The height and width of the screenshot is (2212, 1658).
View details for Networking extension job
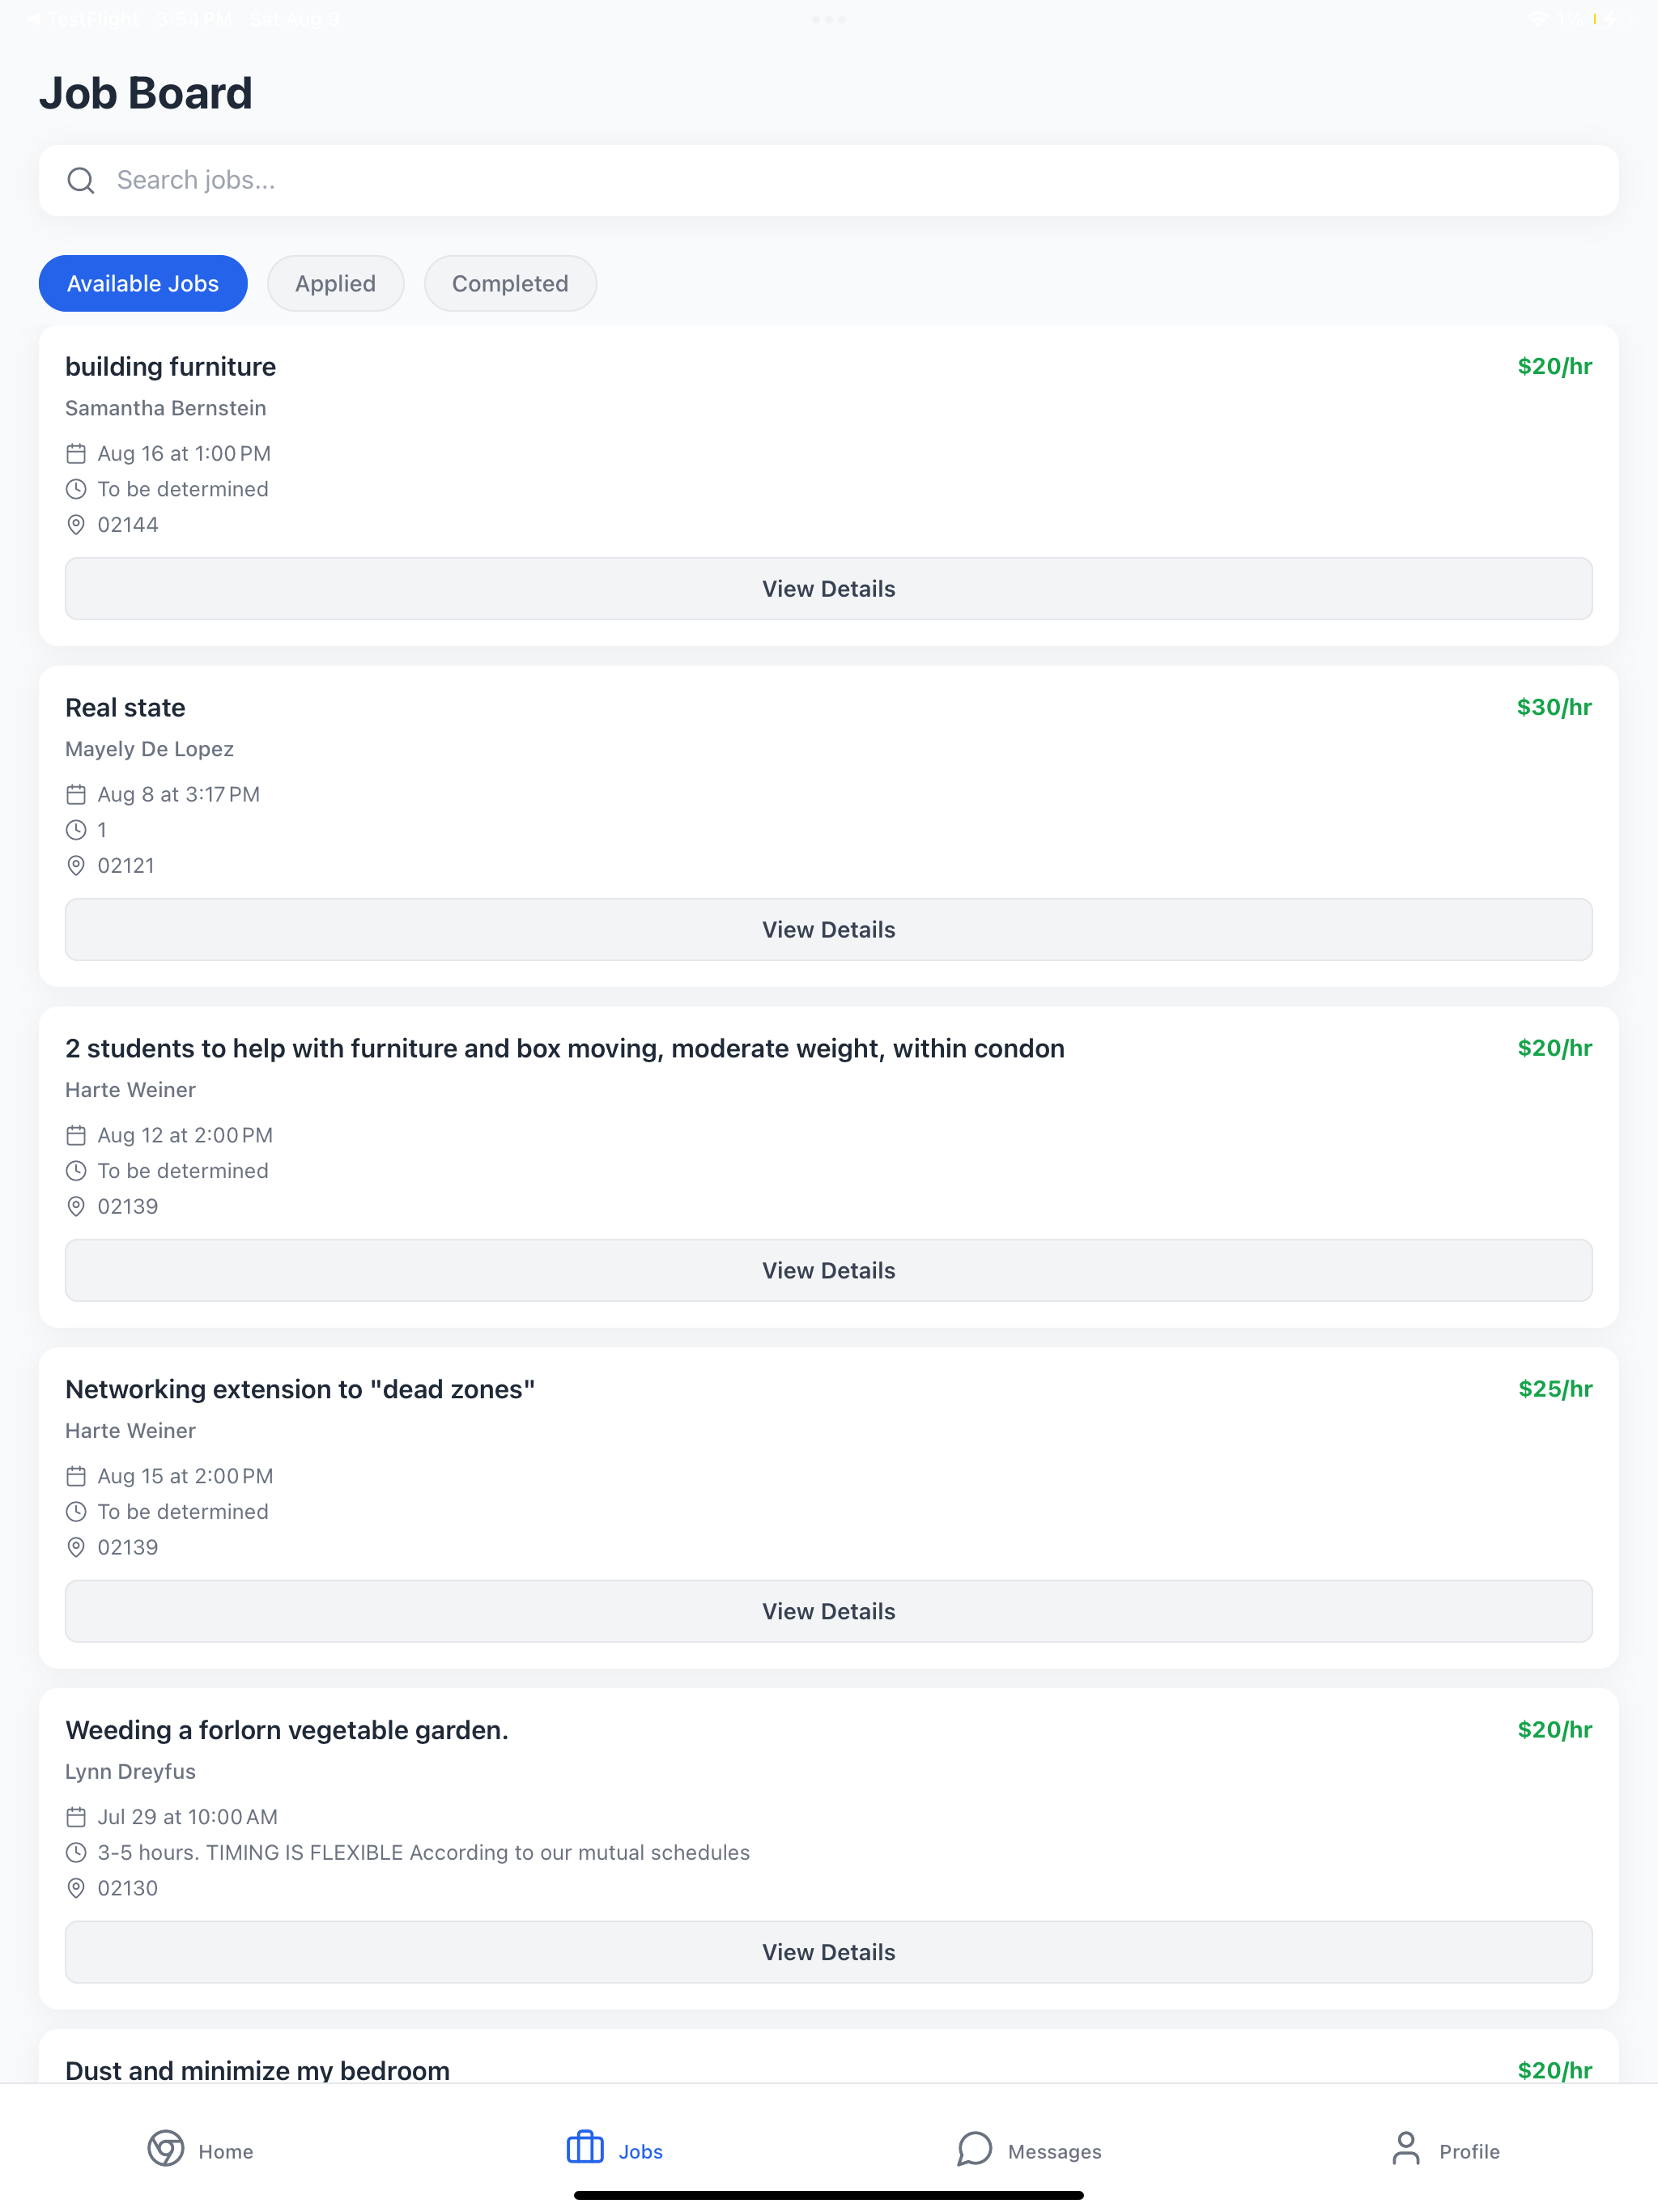(x=828, y=1612)
